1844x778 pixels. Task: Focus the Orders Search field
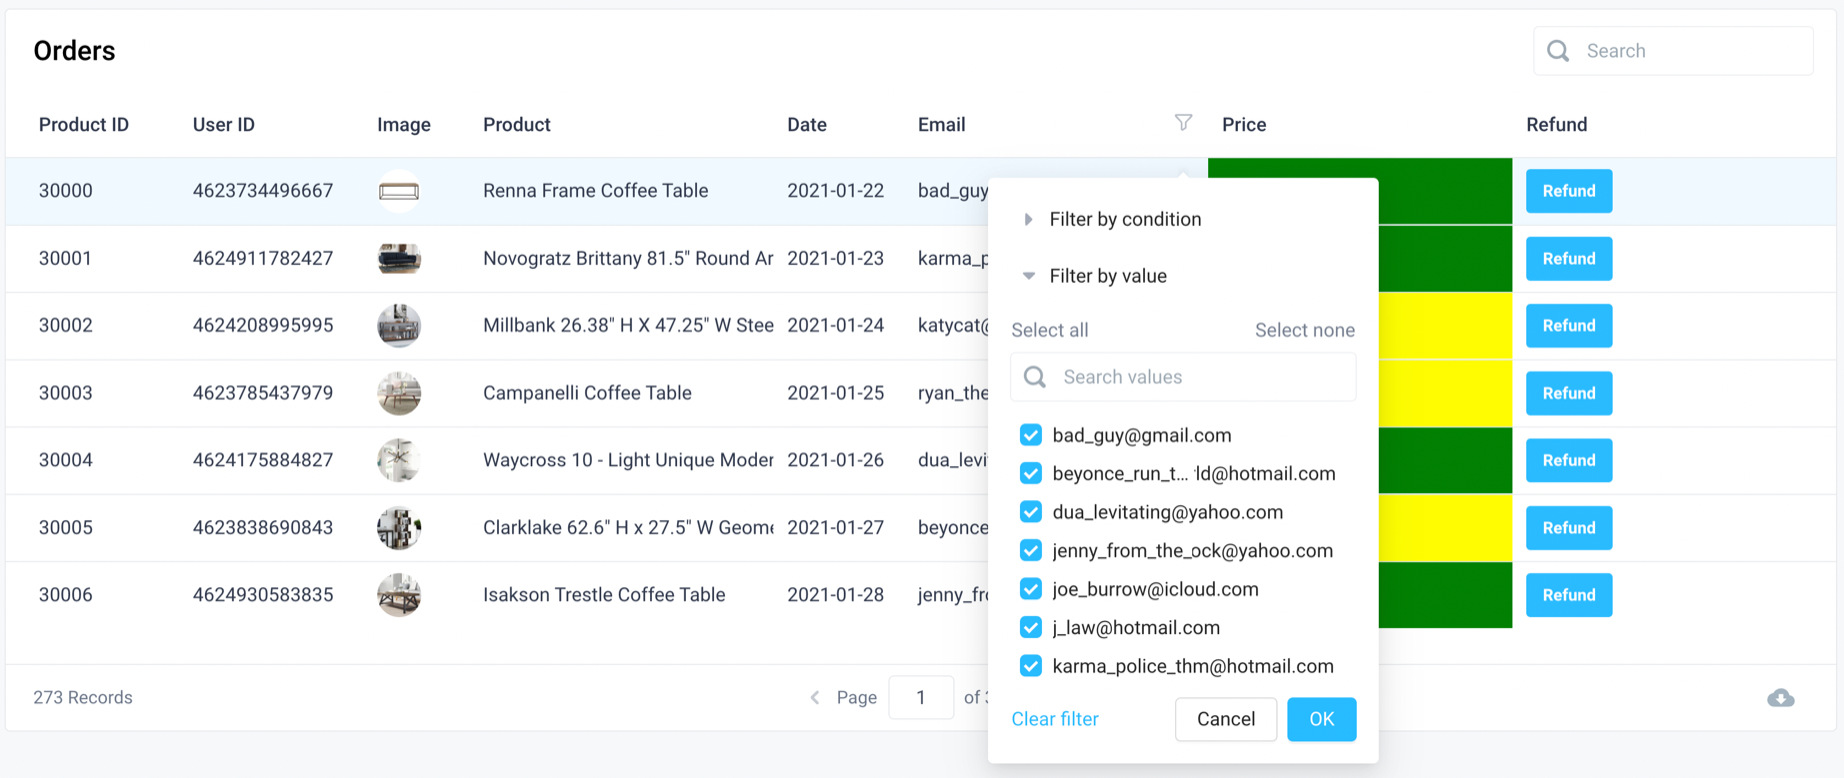click(x=1673, y=51)
